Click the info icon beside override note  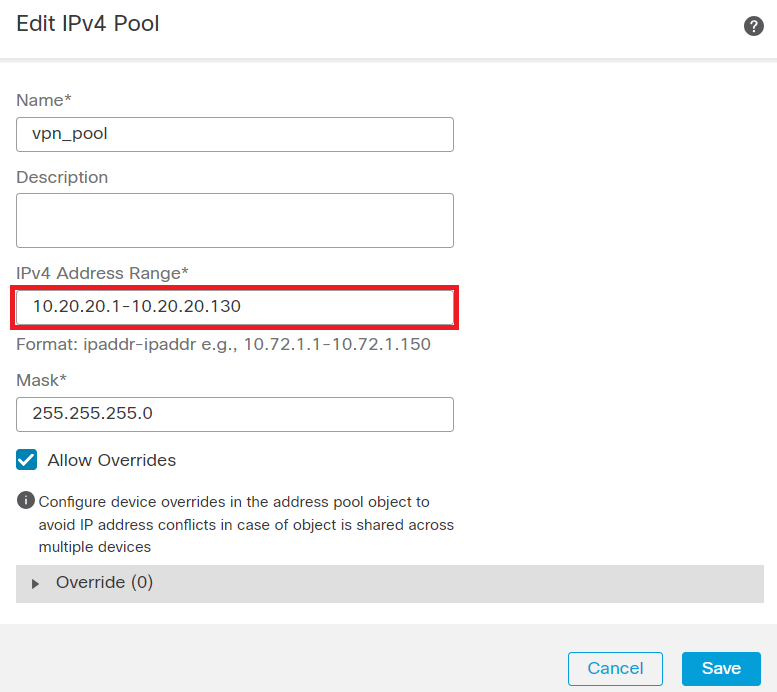pyautogui.click(x=26, y=500)
